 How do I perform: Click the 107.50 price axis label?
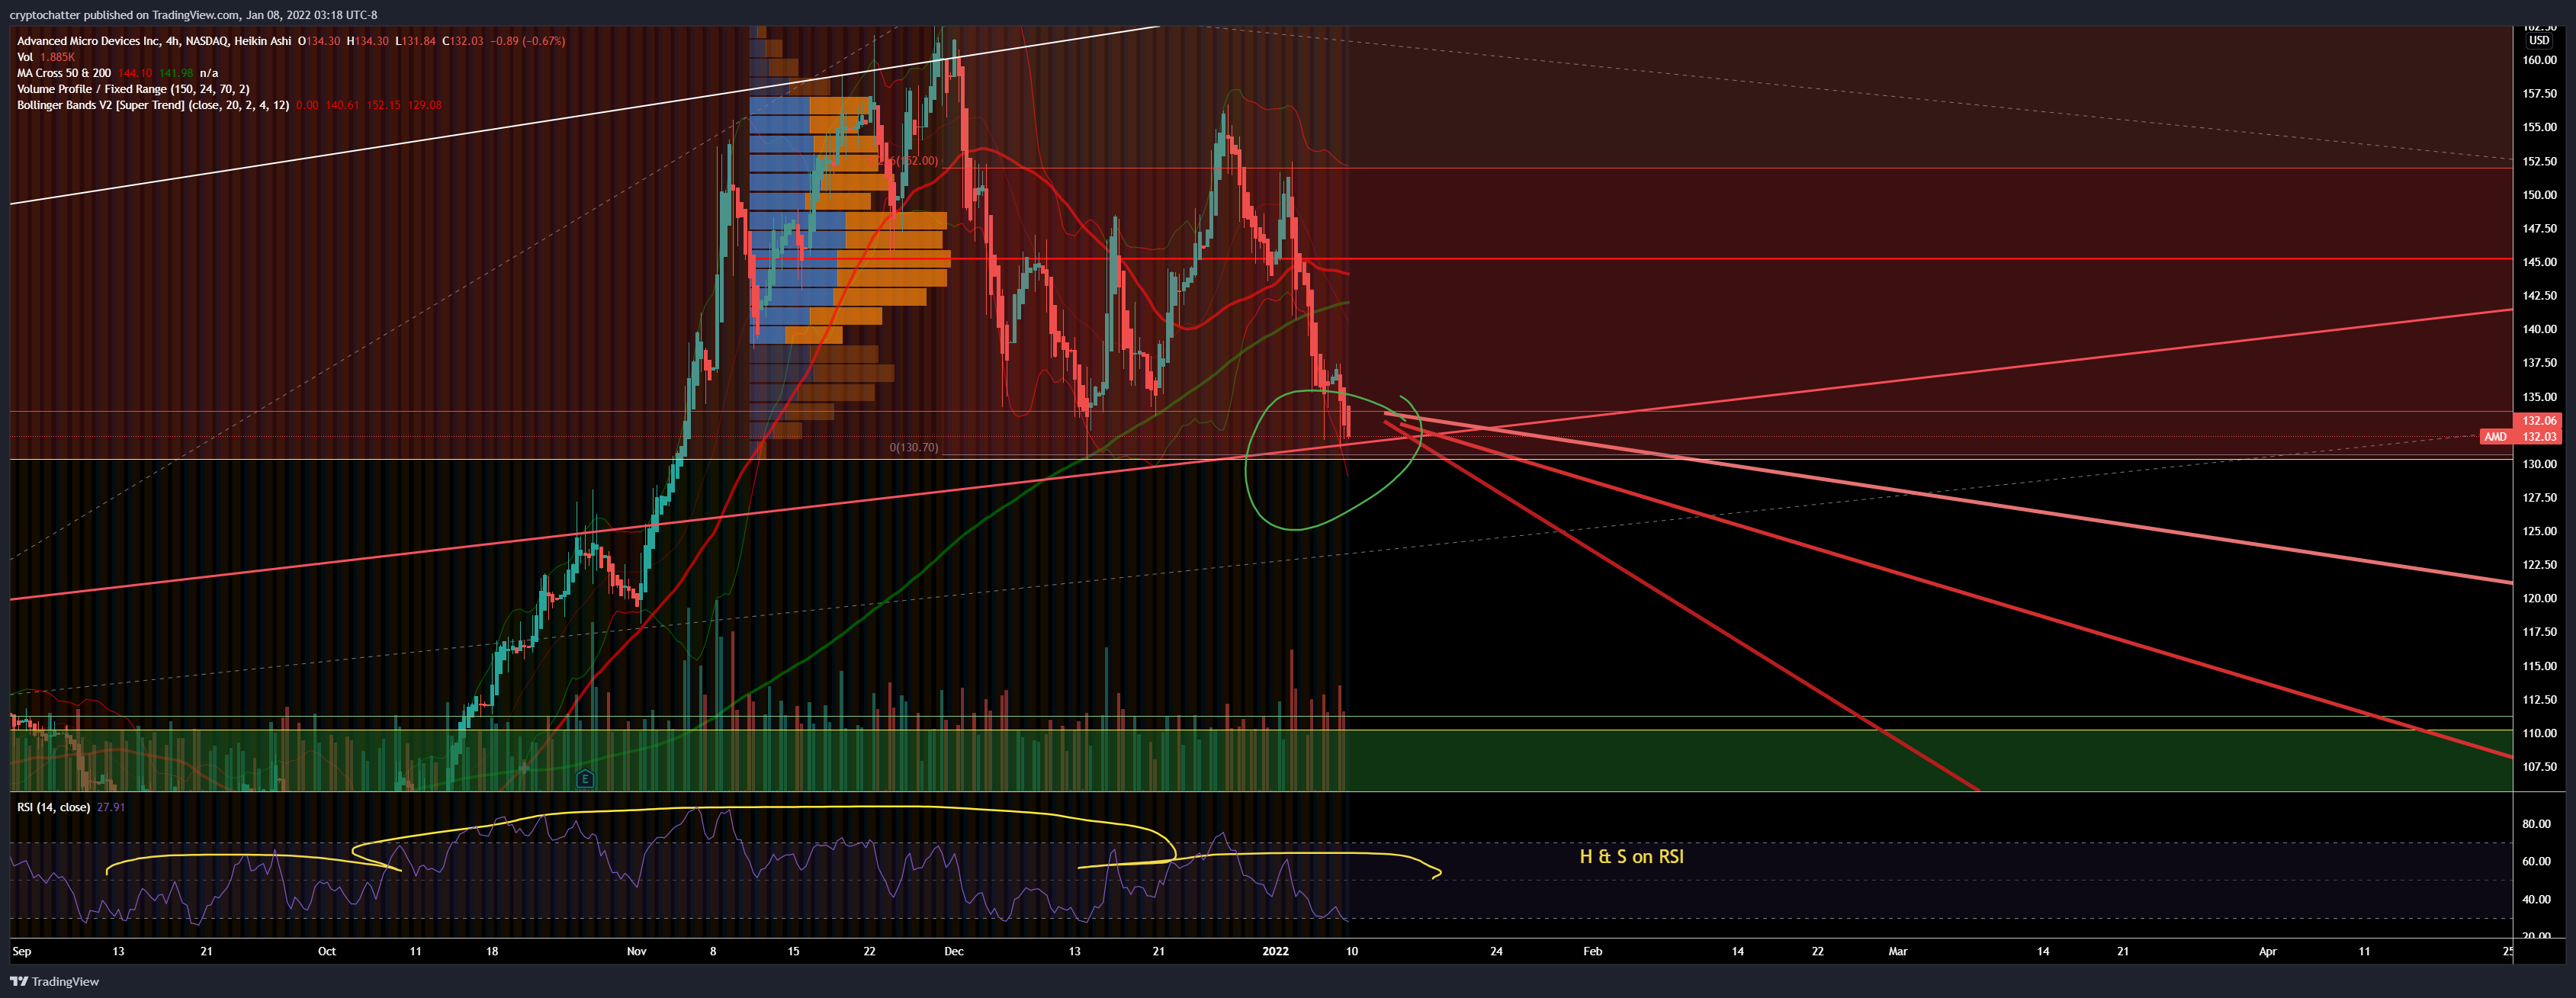pos(2539,767)
